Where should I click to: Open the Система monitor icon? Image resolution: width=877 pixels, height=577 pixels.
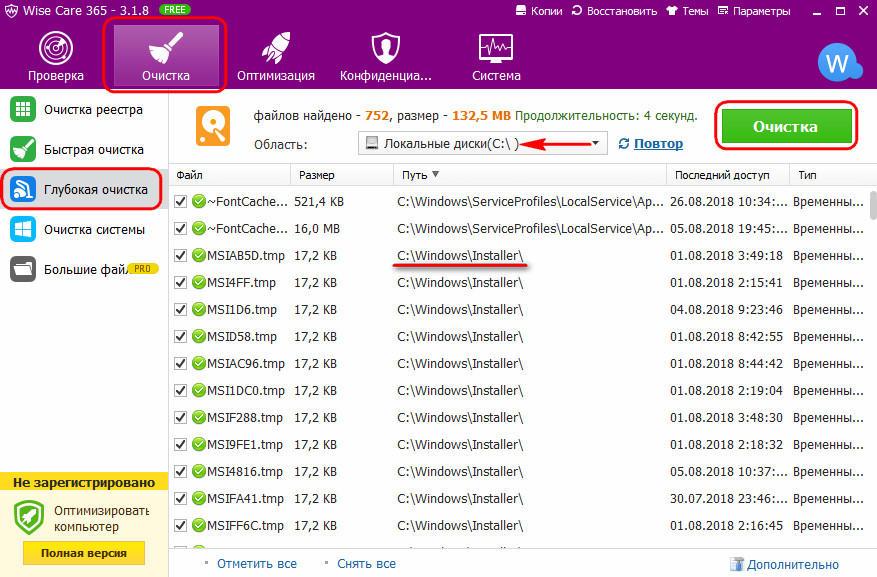click(496, 49)
